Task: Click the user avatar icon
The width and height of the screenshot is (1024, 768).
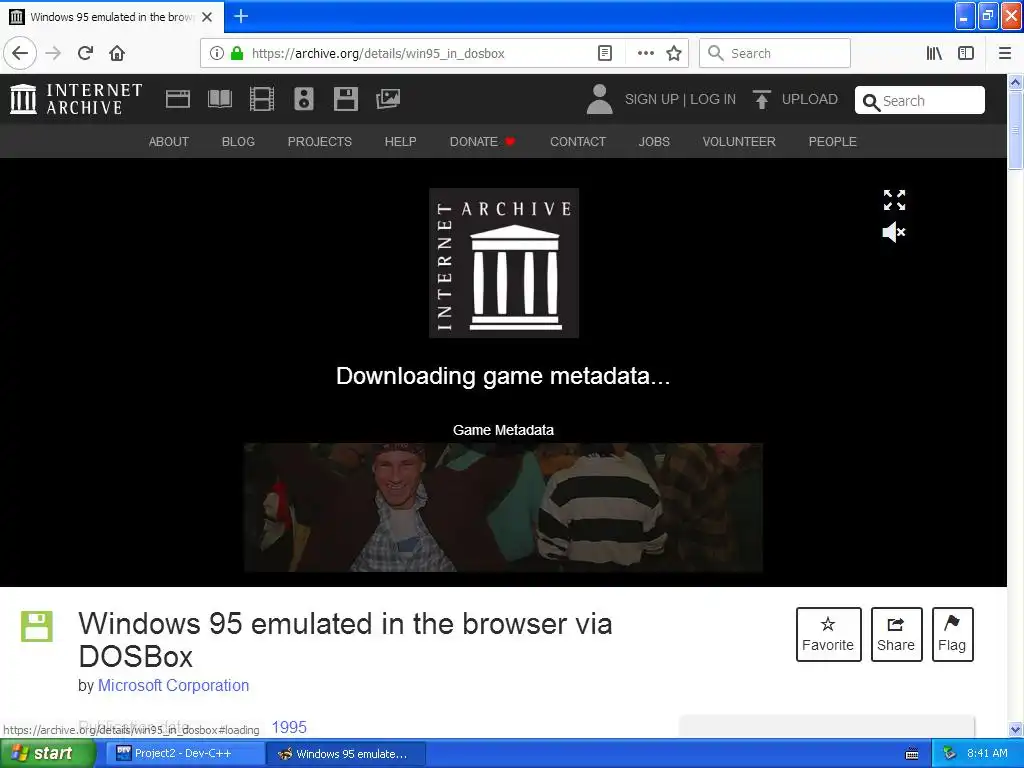Action: 600,99
